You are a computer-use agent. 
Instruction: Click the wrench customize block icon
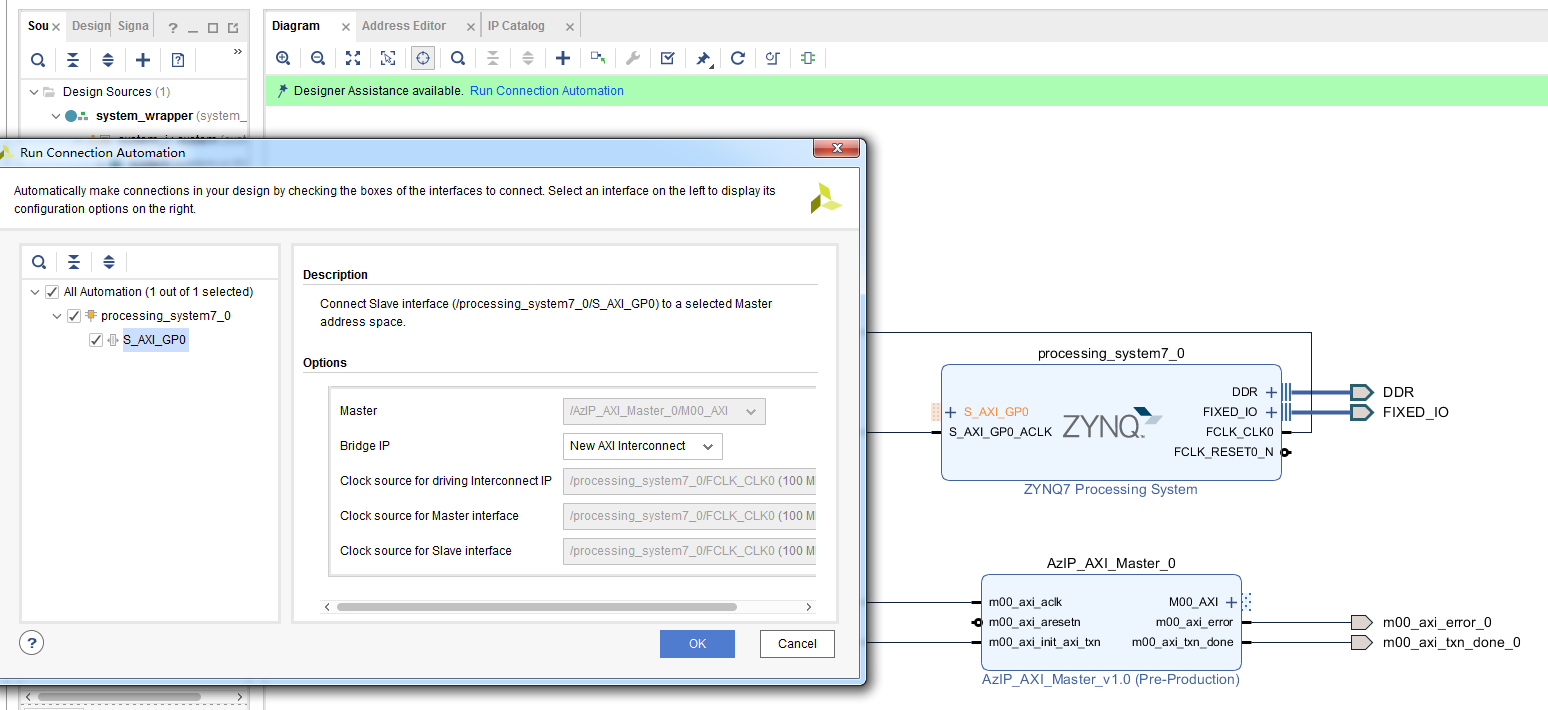(633, 58)
